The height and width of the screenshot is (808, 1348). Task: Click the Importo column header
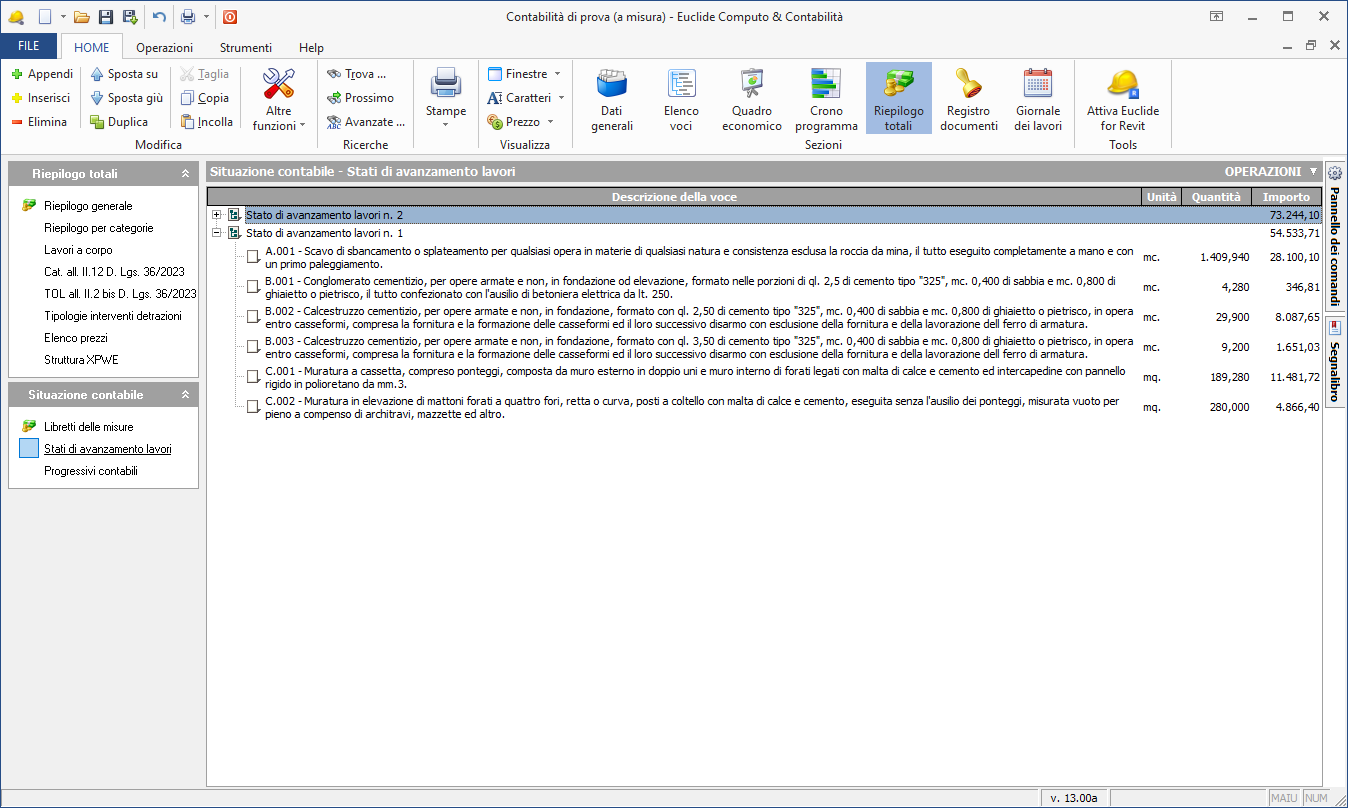(1286, 197)
